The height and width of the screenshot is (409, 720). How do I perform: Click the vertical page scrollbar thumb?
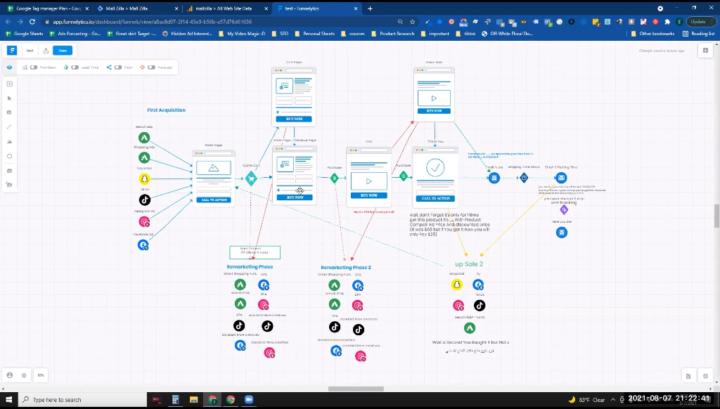[717, 216]
